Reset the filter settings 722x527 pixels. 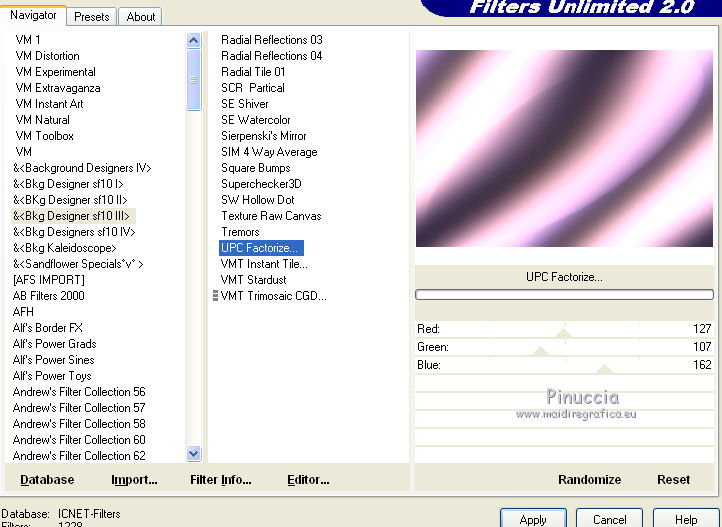tap(673, 480)
